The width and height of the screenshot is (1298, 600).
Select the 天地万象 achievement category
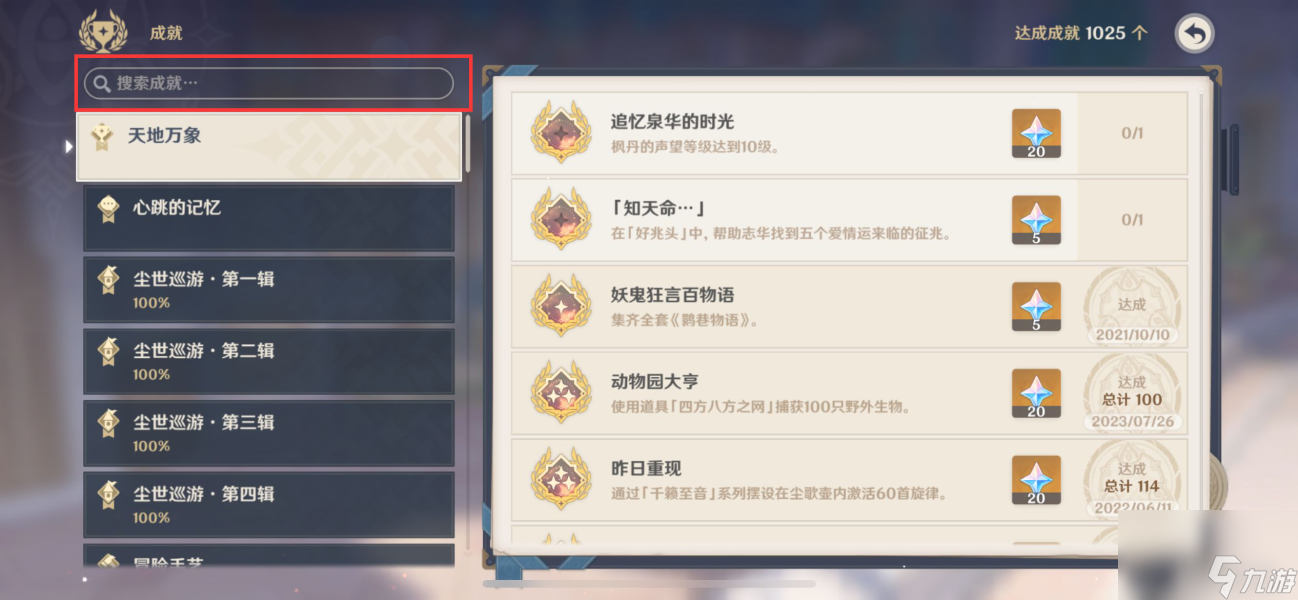click(269, 147)
